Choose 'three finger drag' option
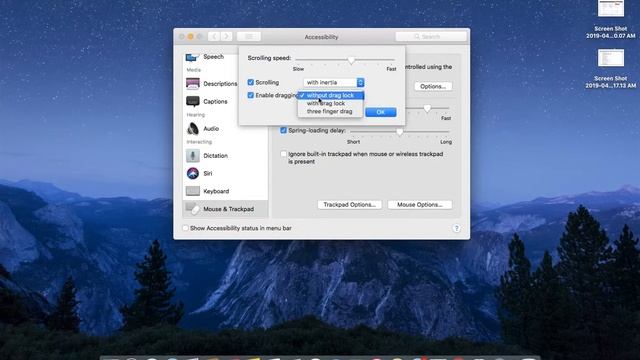Screen dimensions: 640x360 tap(330, 111)
